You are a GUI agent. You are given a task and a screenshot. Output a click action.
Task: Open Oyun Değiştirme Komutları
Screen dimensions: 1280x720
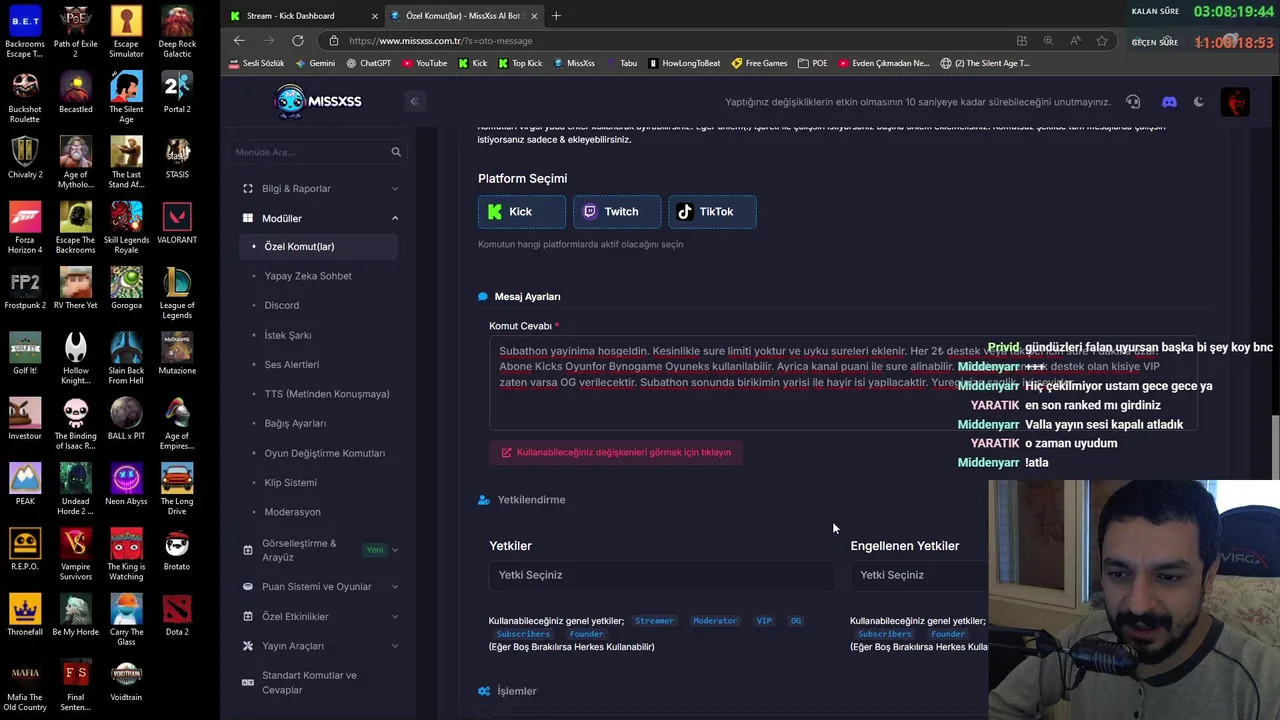tap(325, 453)
